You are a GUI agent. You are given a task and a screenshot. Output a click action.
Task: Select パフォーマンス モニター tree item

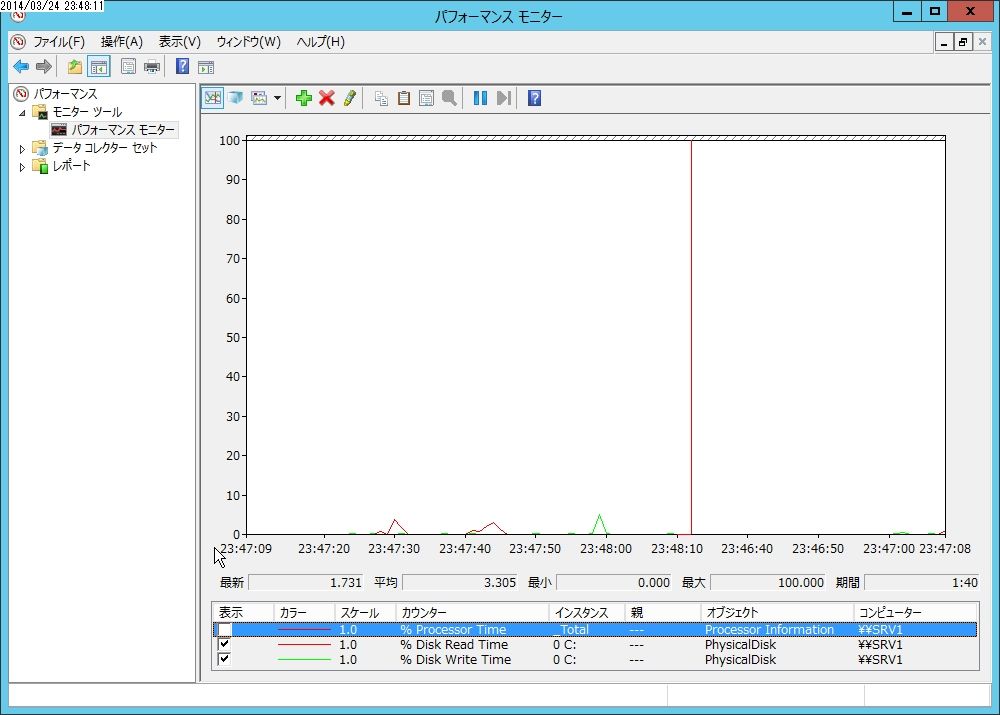122,130
